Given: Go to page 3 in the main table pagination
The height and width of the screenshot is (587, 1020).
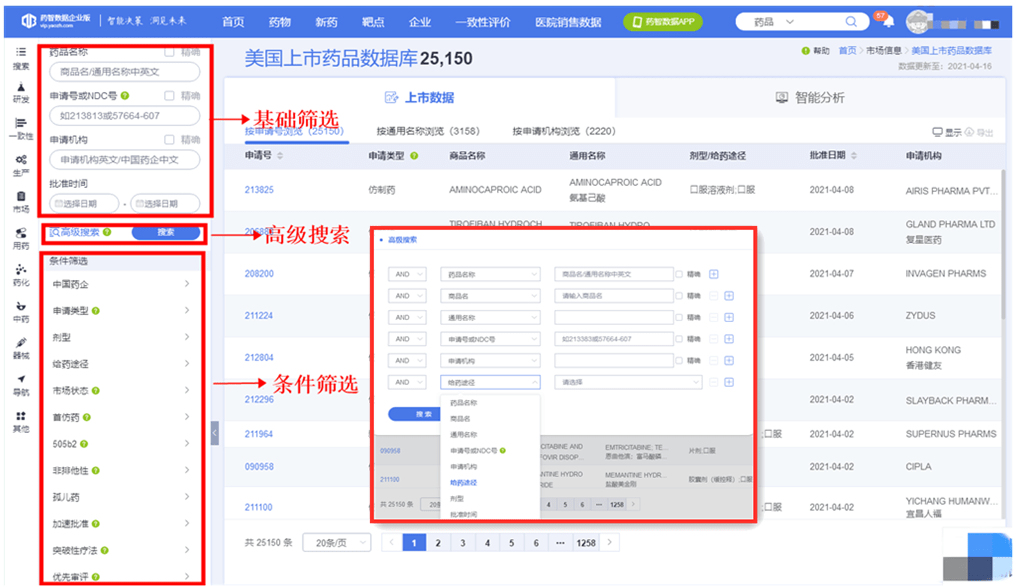Looking at the screenshot, I should pyautogui.click(x=463, y=543).
